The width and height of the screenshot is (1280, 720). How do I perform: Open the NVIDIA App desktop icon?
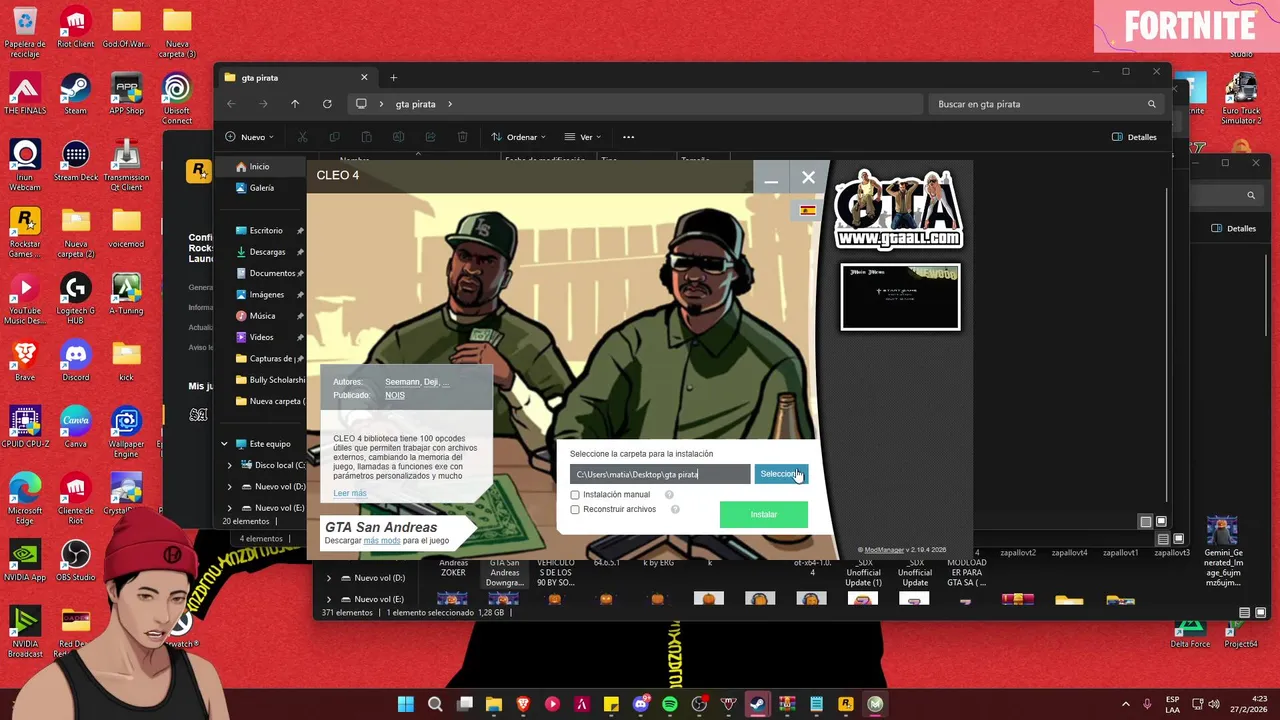coord(24,561)
